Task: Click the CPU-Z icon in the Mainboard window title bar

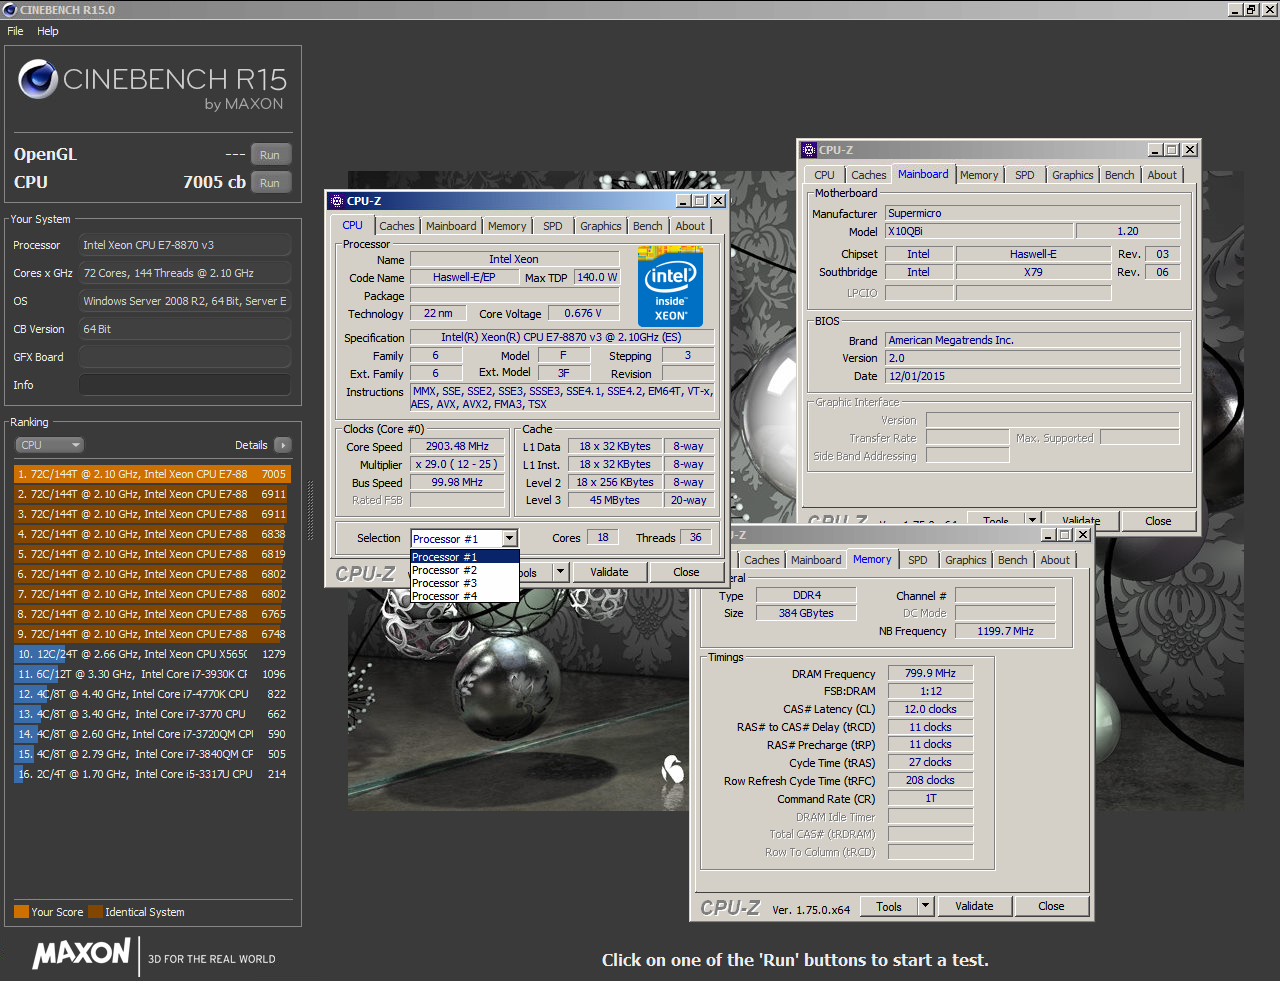Action: click(809, 150)
